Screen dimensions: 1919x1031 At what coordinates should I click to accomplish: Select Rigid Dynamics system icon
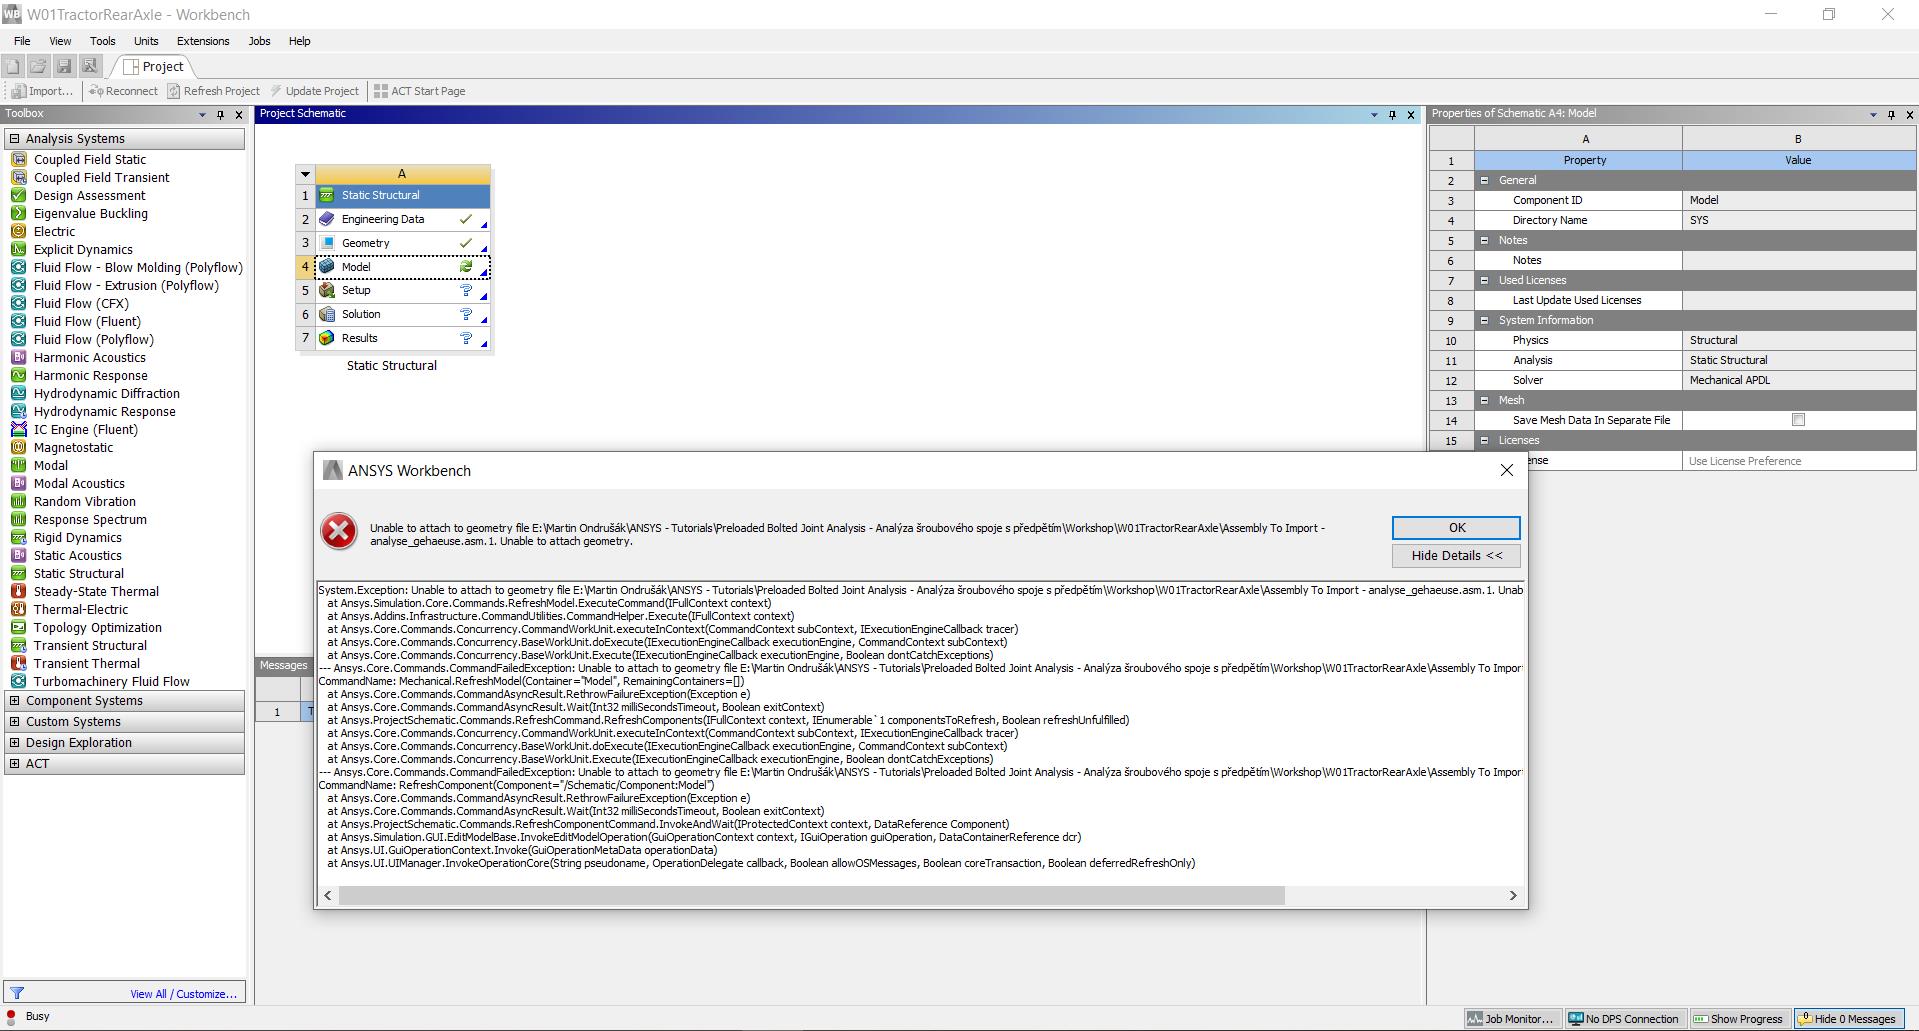click(x=18, y=537)
